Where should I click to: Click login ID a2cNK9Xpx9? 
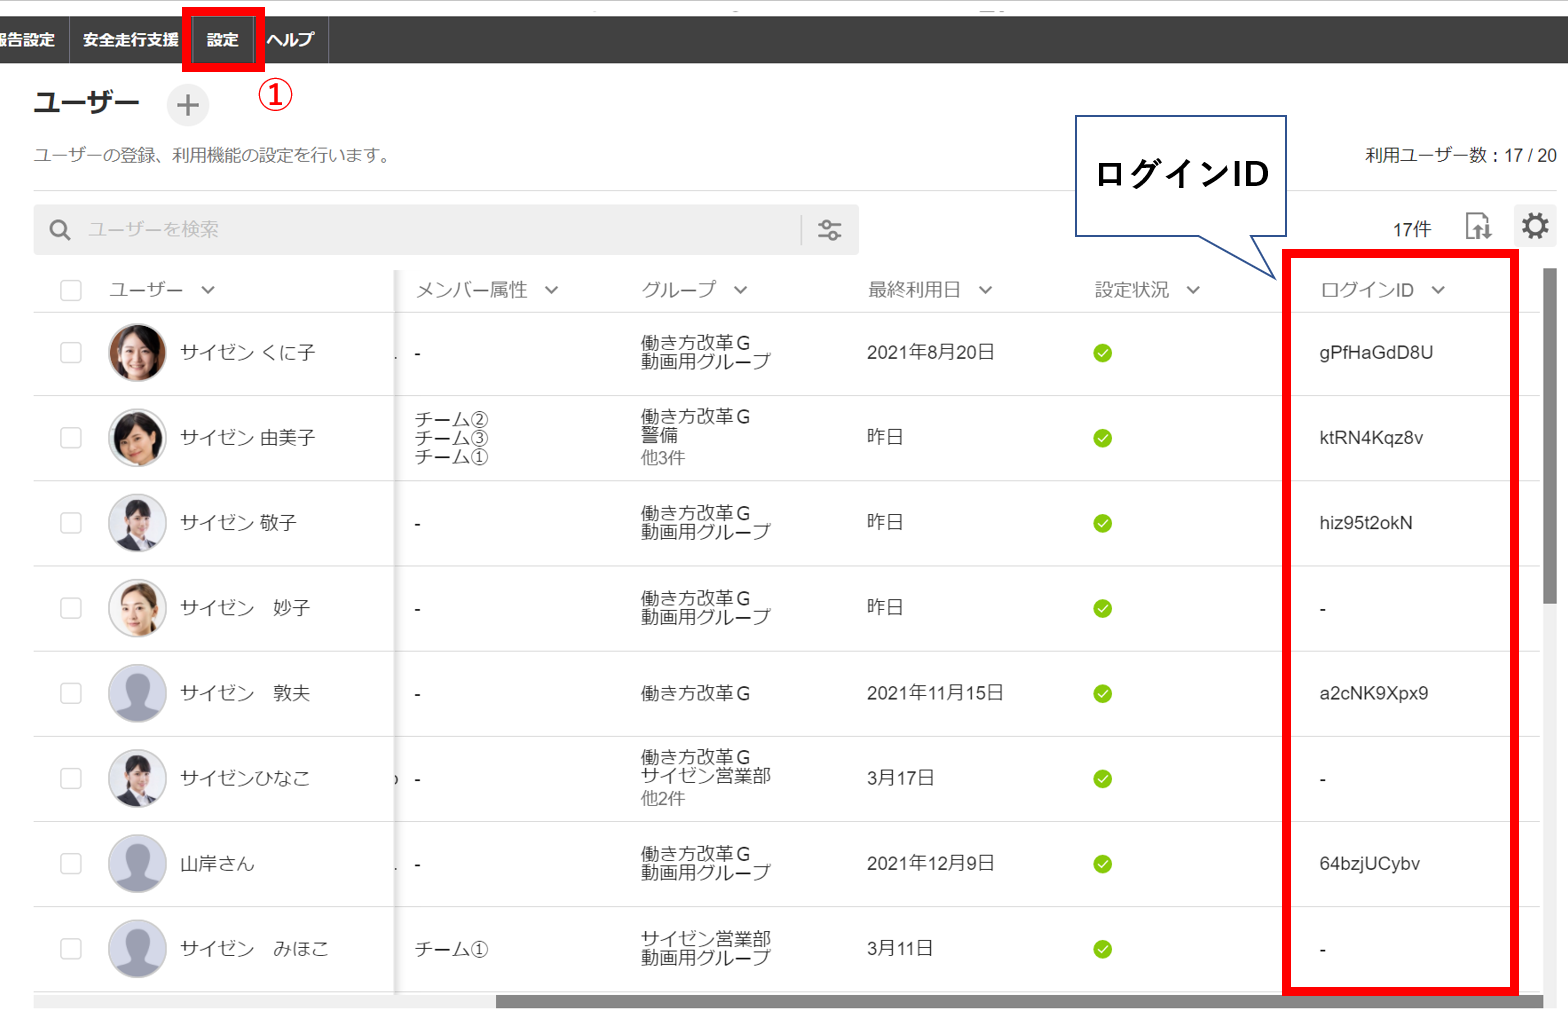(x=1374, y=693)
